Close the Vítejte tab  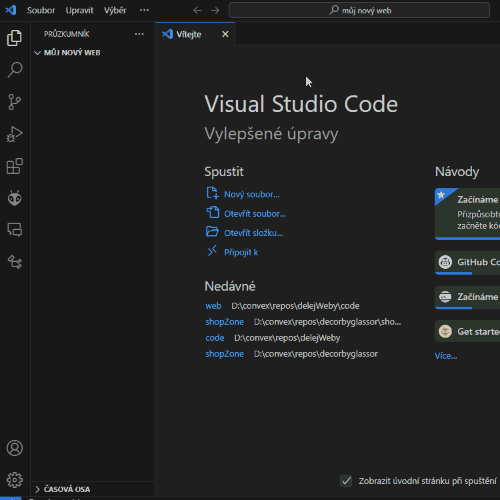point(225,34)
